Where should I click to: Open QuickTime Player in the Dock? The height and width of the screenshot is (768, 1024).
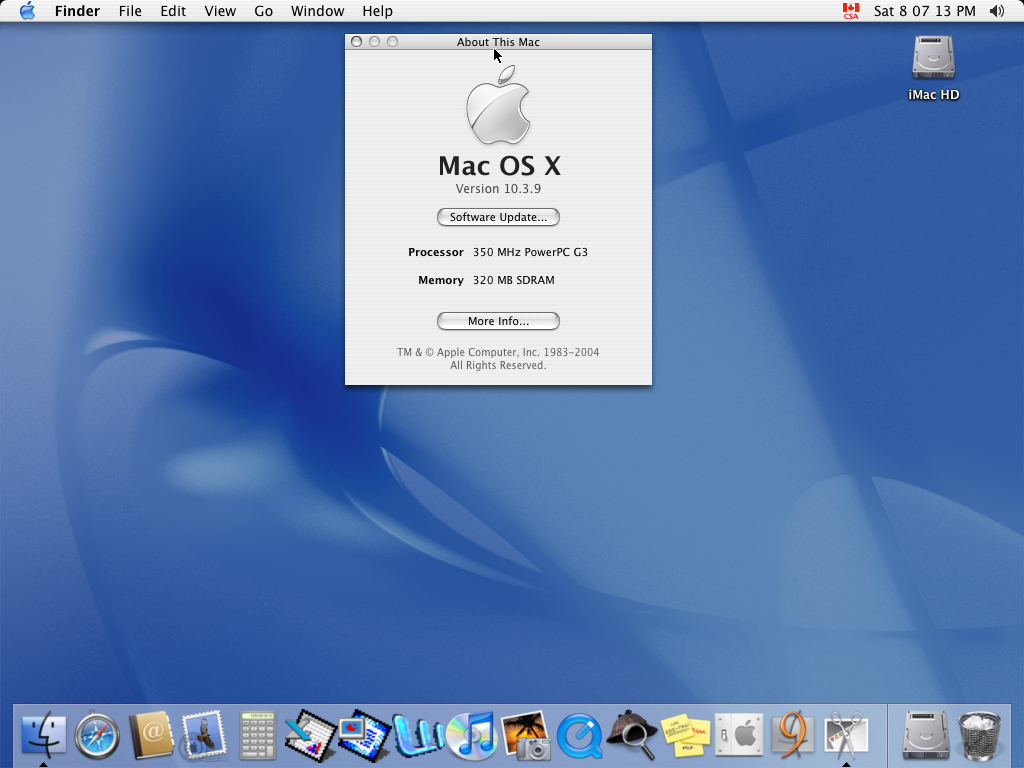(579, 737)
